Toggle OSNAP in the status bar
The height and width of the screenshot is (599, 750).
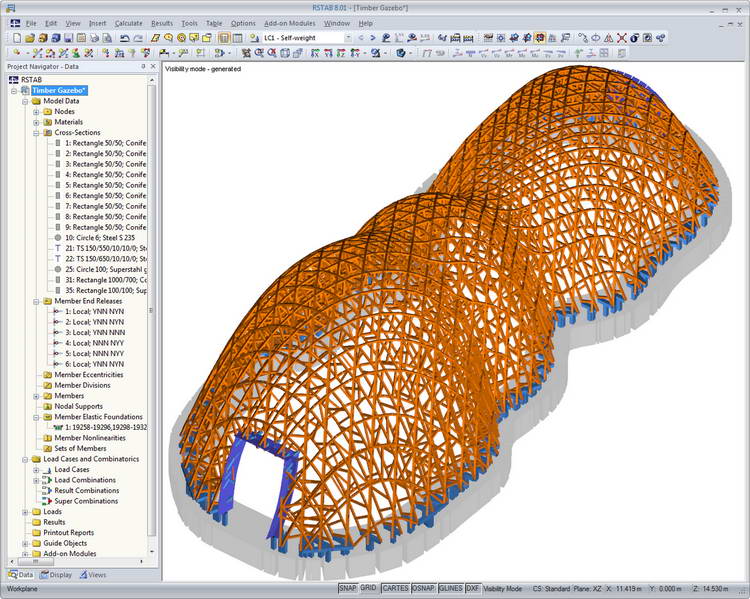(x=423, y=588)
